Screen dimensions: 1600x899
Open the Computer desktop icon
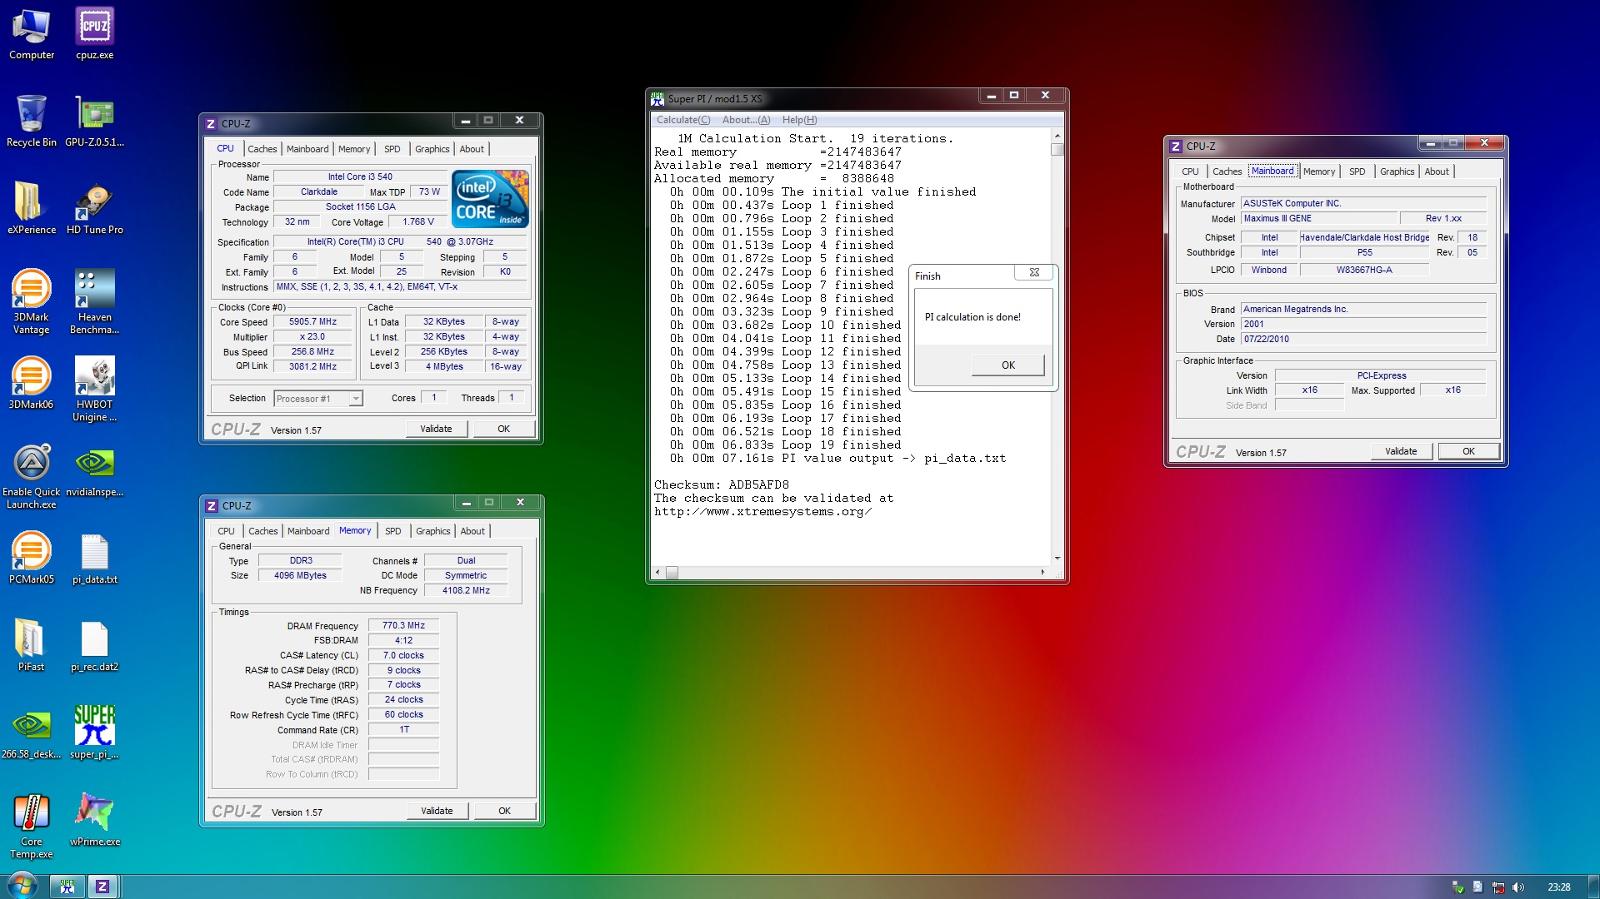pos(31,34)
